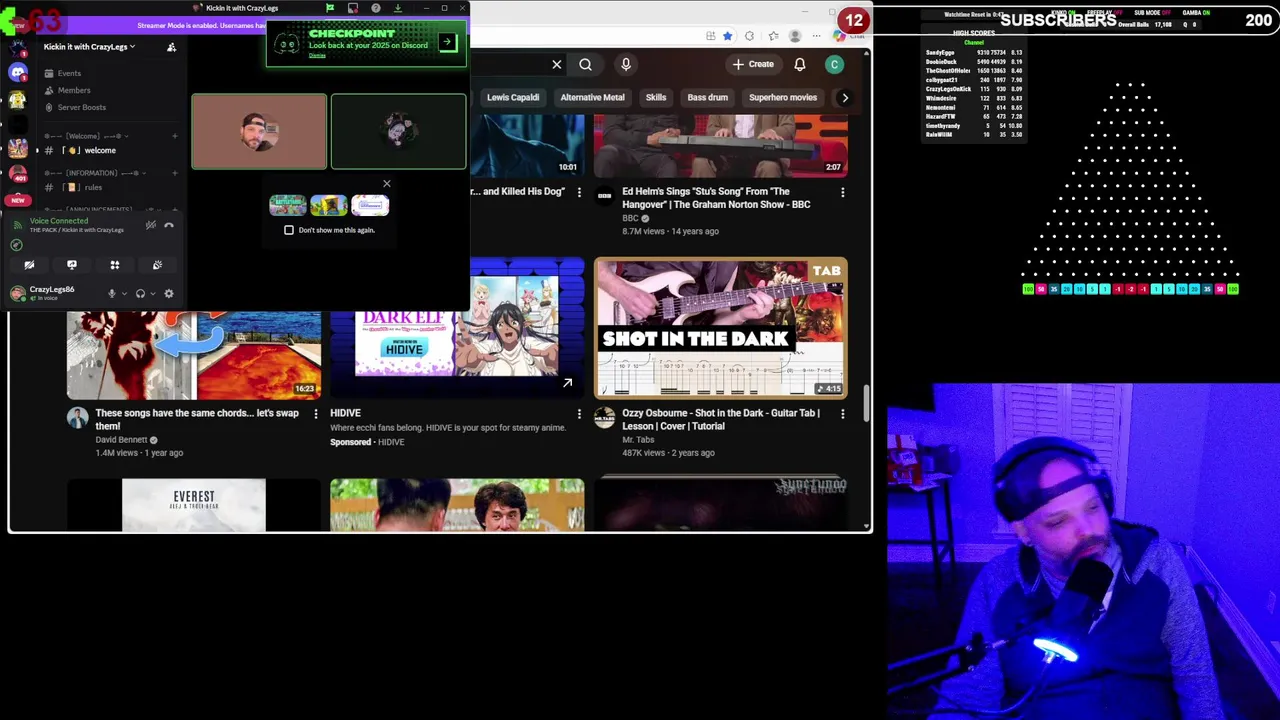This screenshot has width=1280, height=720.
Task: Dismiss the Checkpoint banner link
Action: click(317, 55)
